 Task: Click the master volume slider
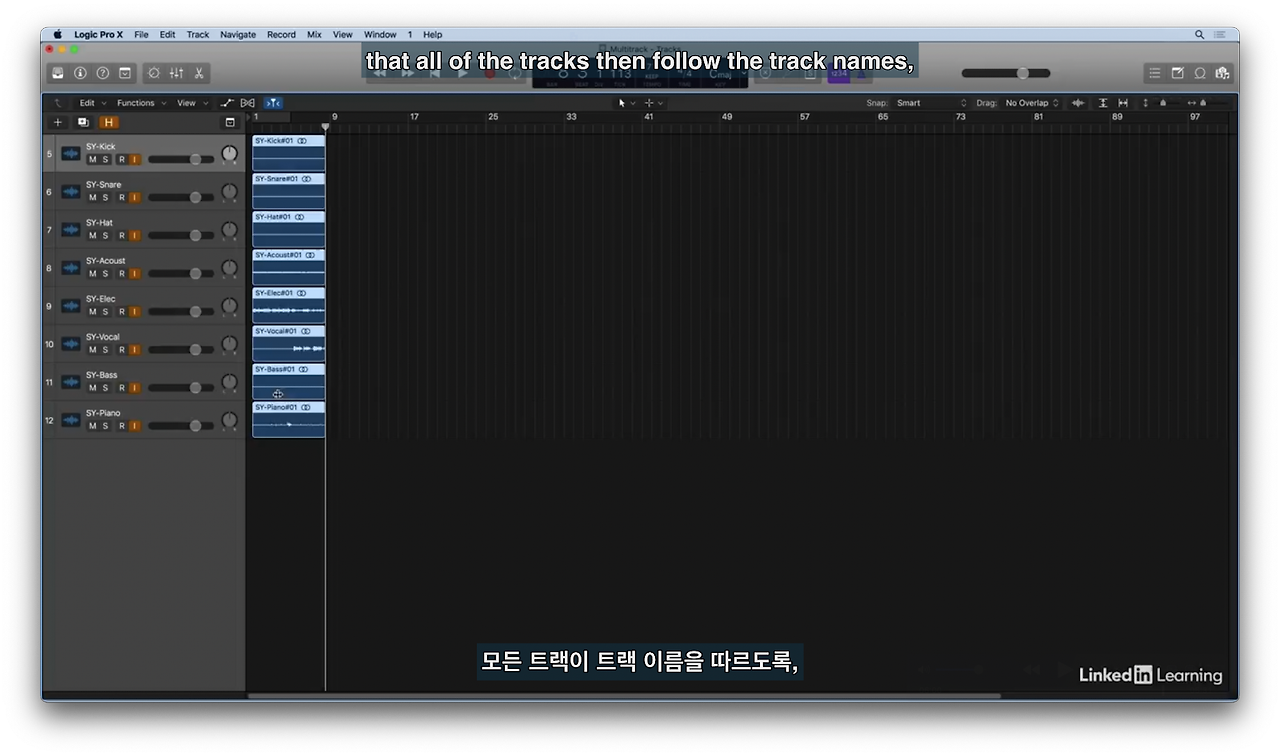[x=1006, y=73]
